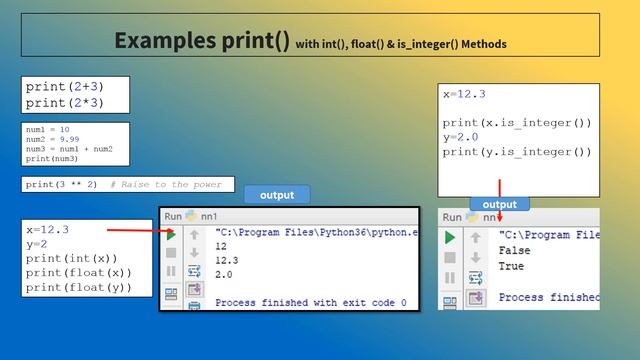Image resolution: width=640 pixels, height=360 pixels.
Task: Select the nn1 run tab
Action: (209, 216)
